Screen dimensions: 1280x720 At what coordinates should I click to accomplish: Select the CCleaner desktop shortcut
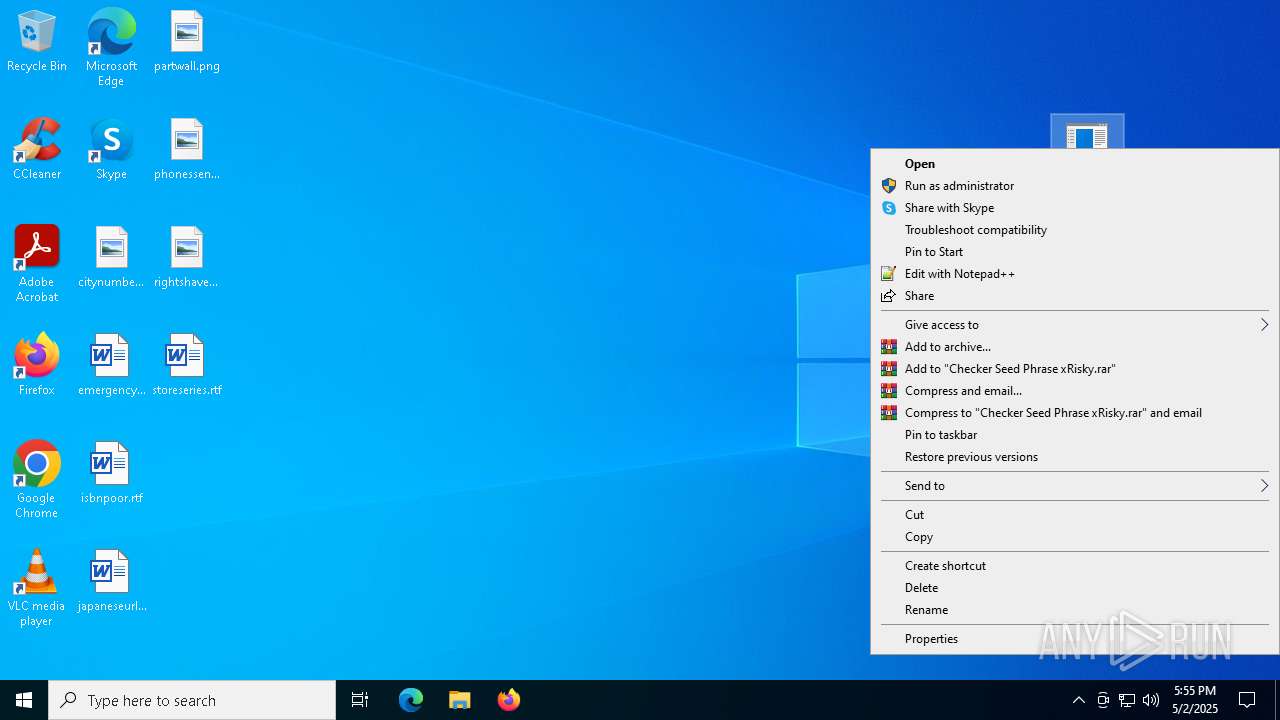coord(37,150)
